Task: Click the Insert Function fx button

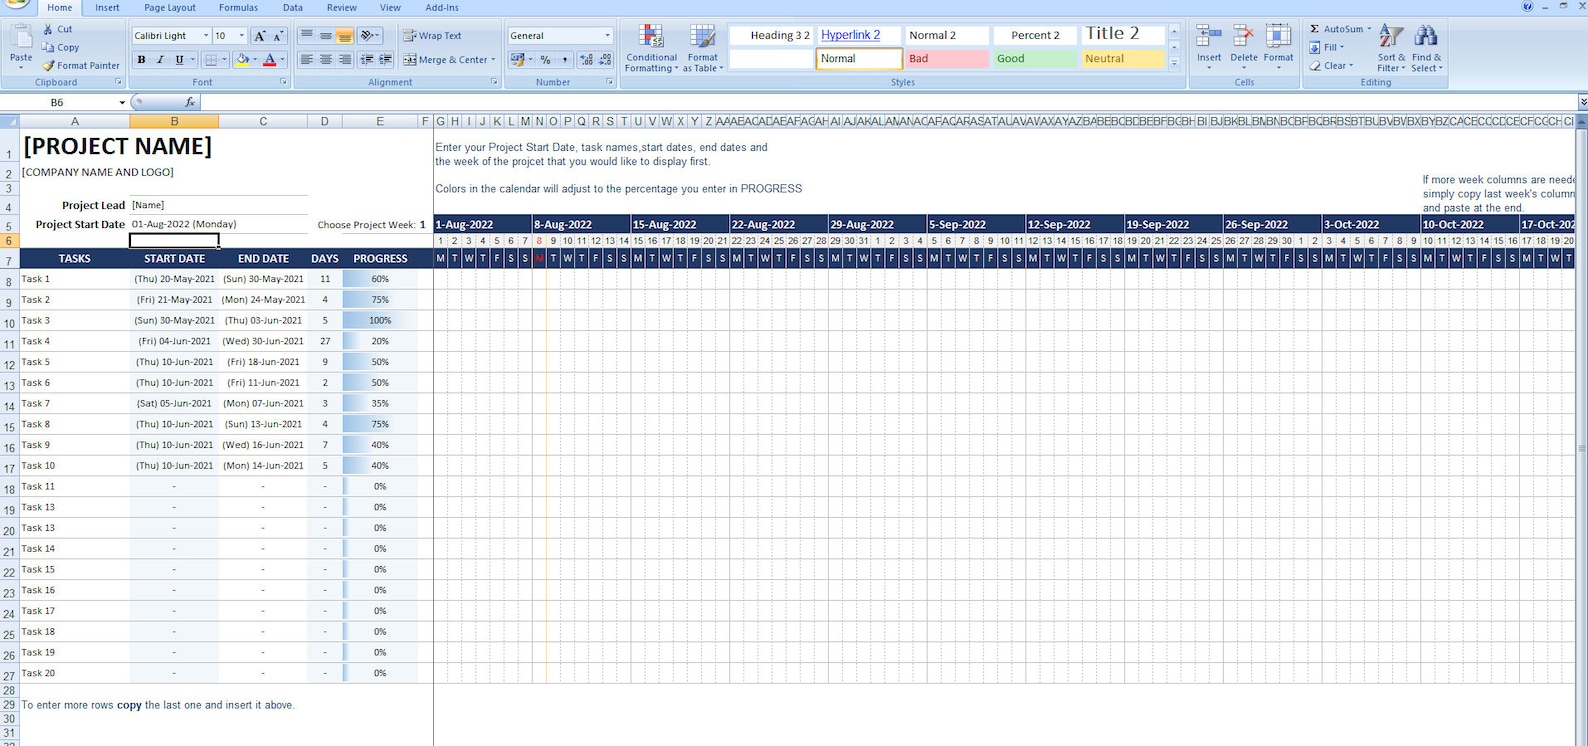Action: click(190, 102)
